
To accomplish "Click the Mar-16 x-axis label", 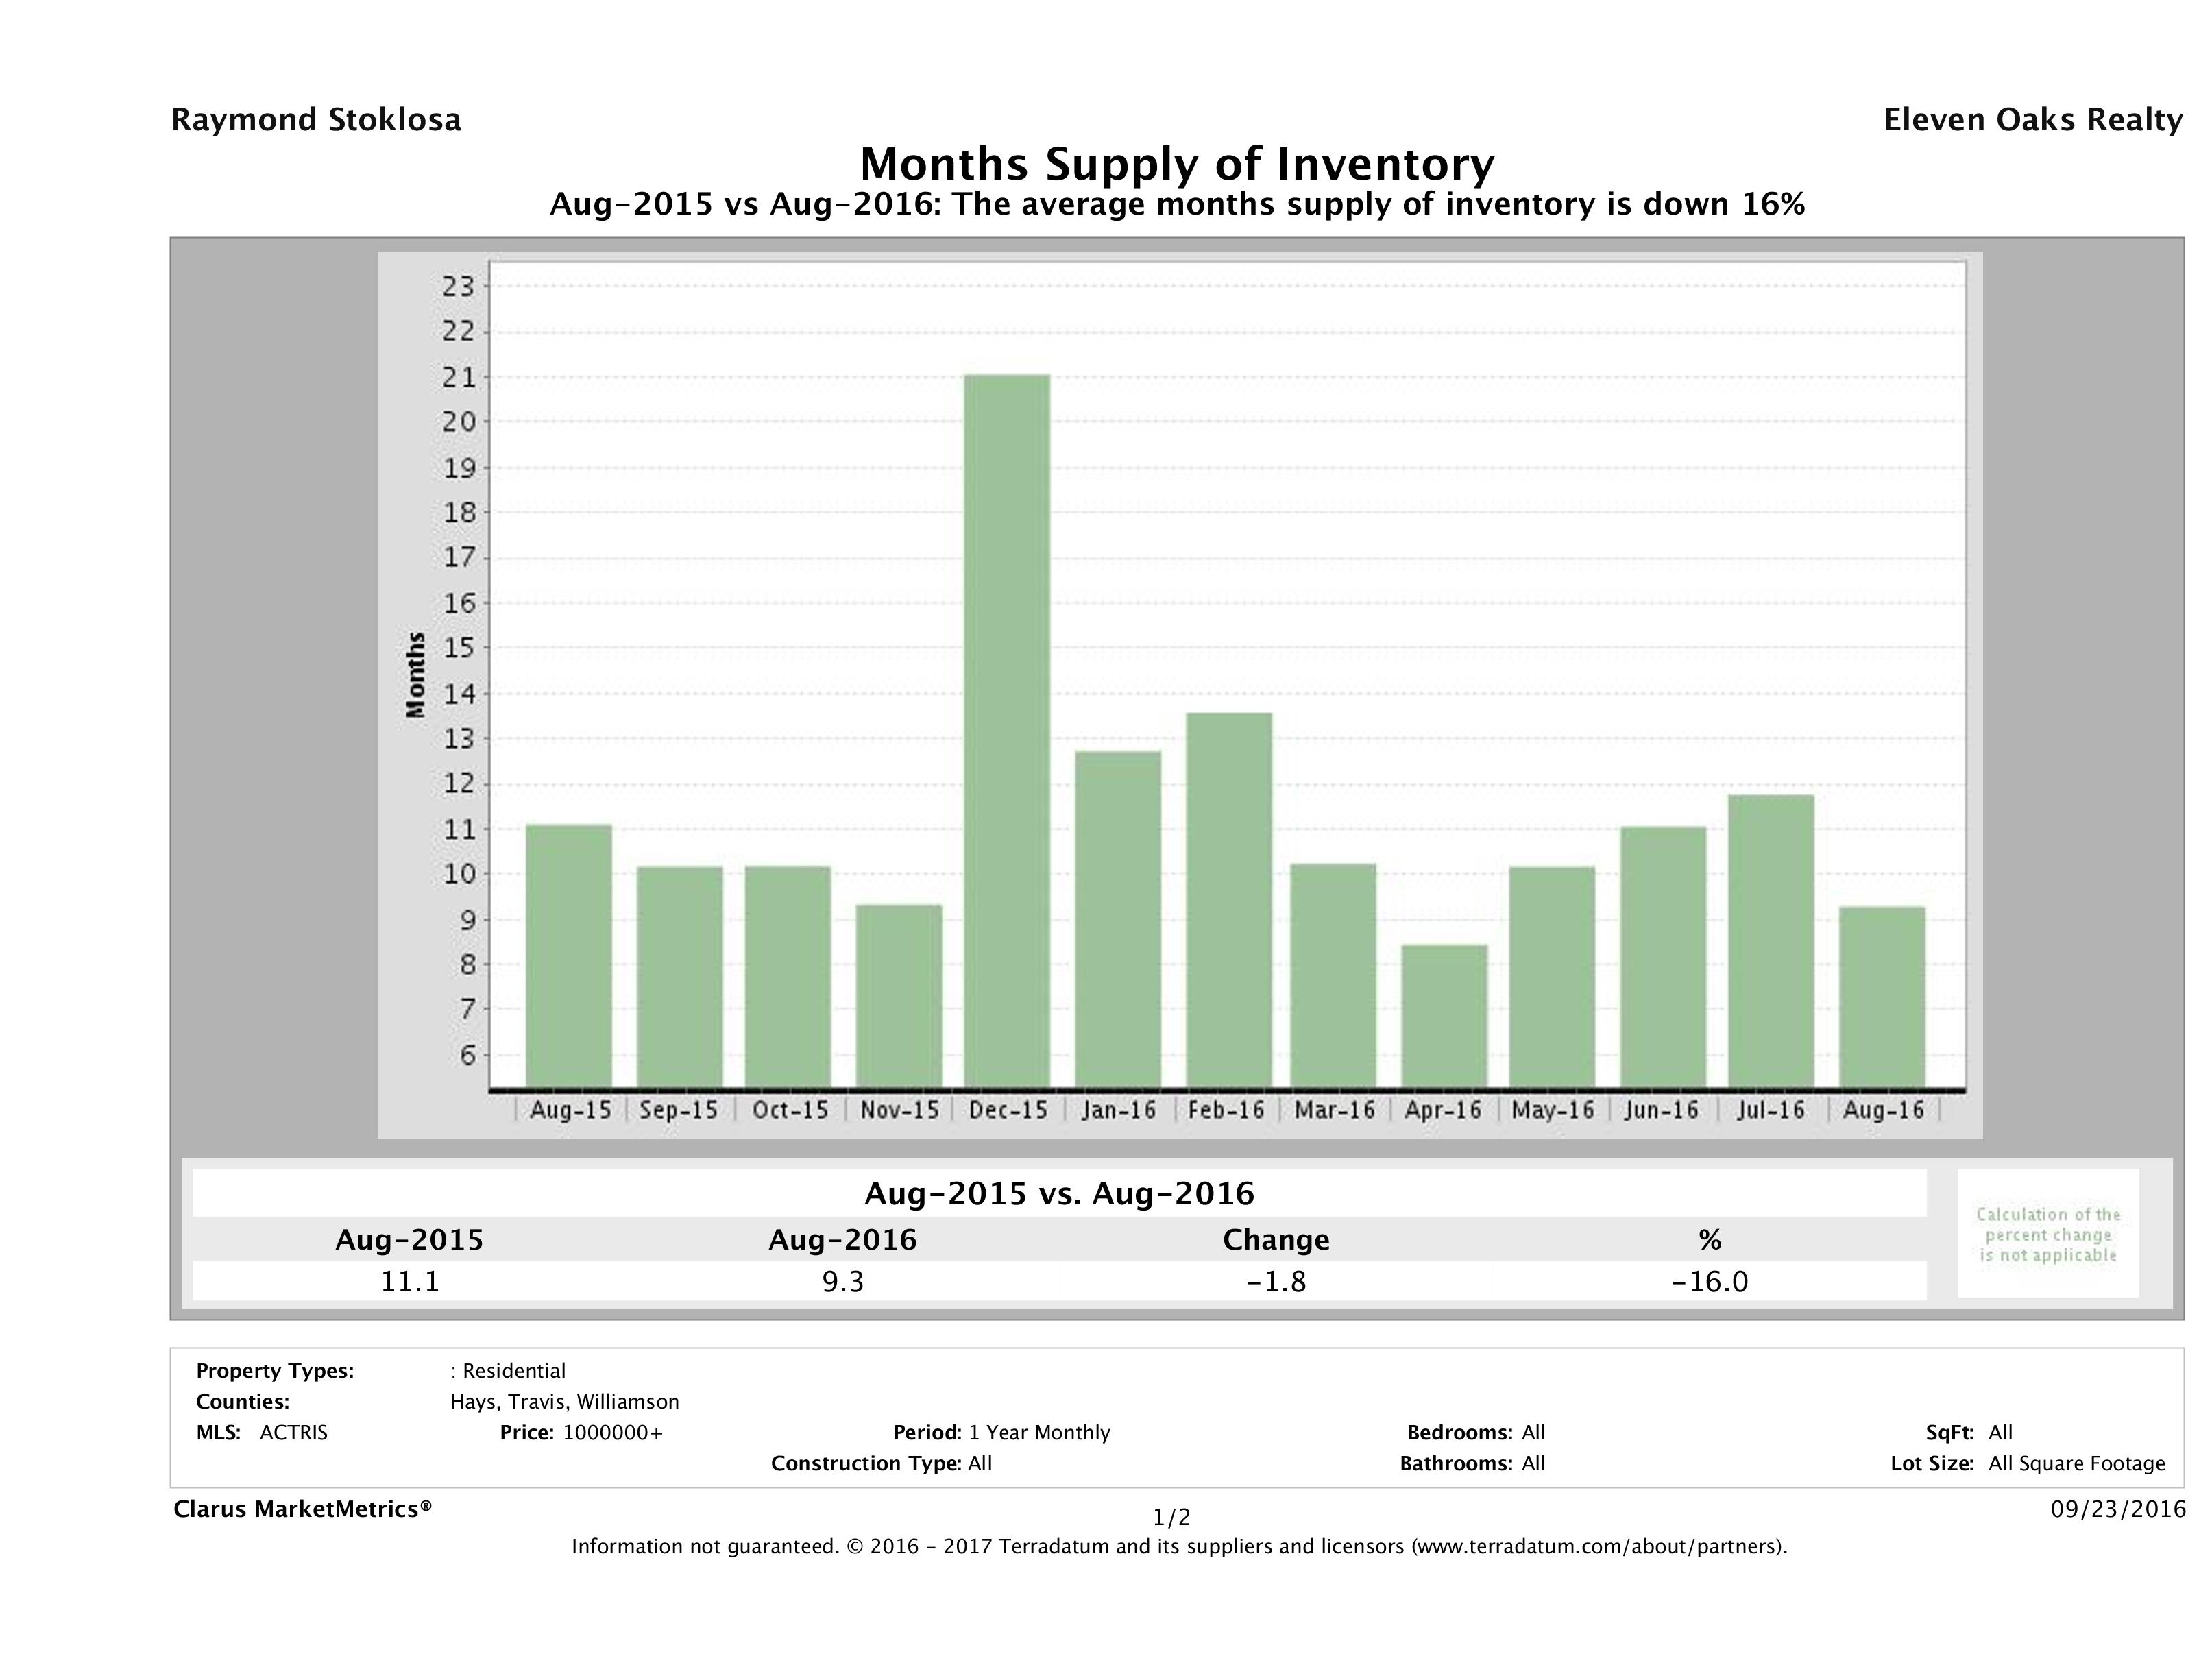I will click(1334, 1110).
